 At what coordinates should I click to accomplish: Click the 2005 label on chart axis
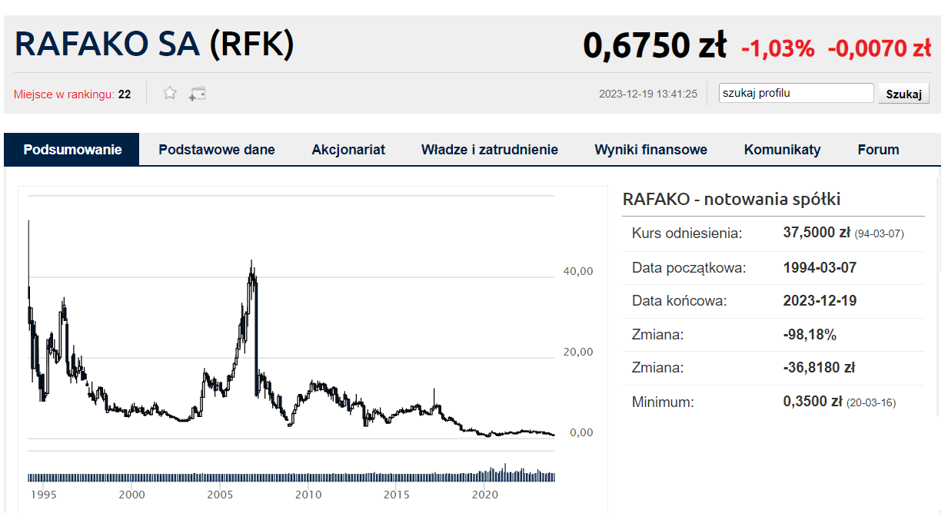(x=220, y=495)
